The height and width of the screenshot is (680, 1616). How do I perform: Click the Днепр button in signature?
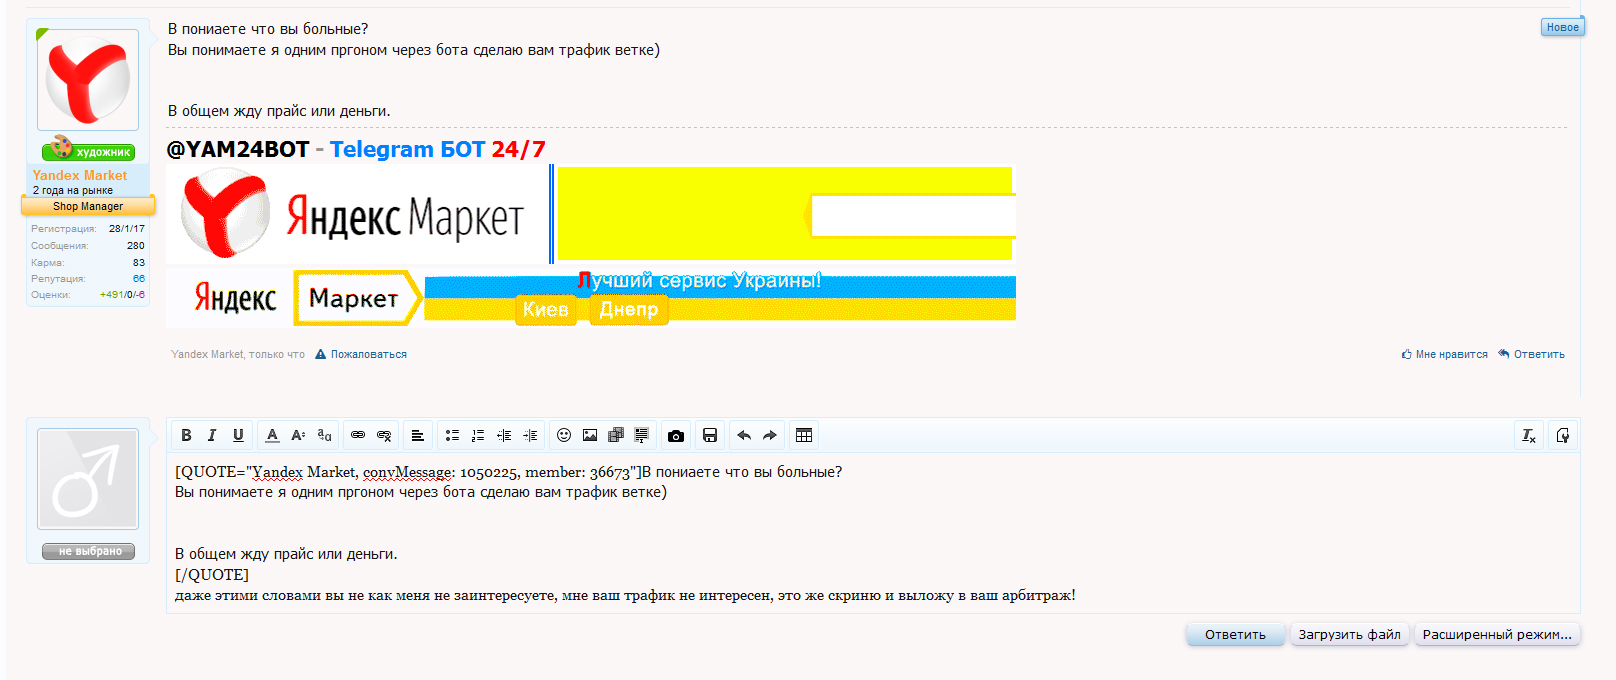pos(629,310)
